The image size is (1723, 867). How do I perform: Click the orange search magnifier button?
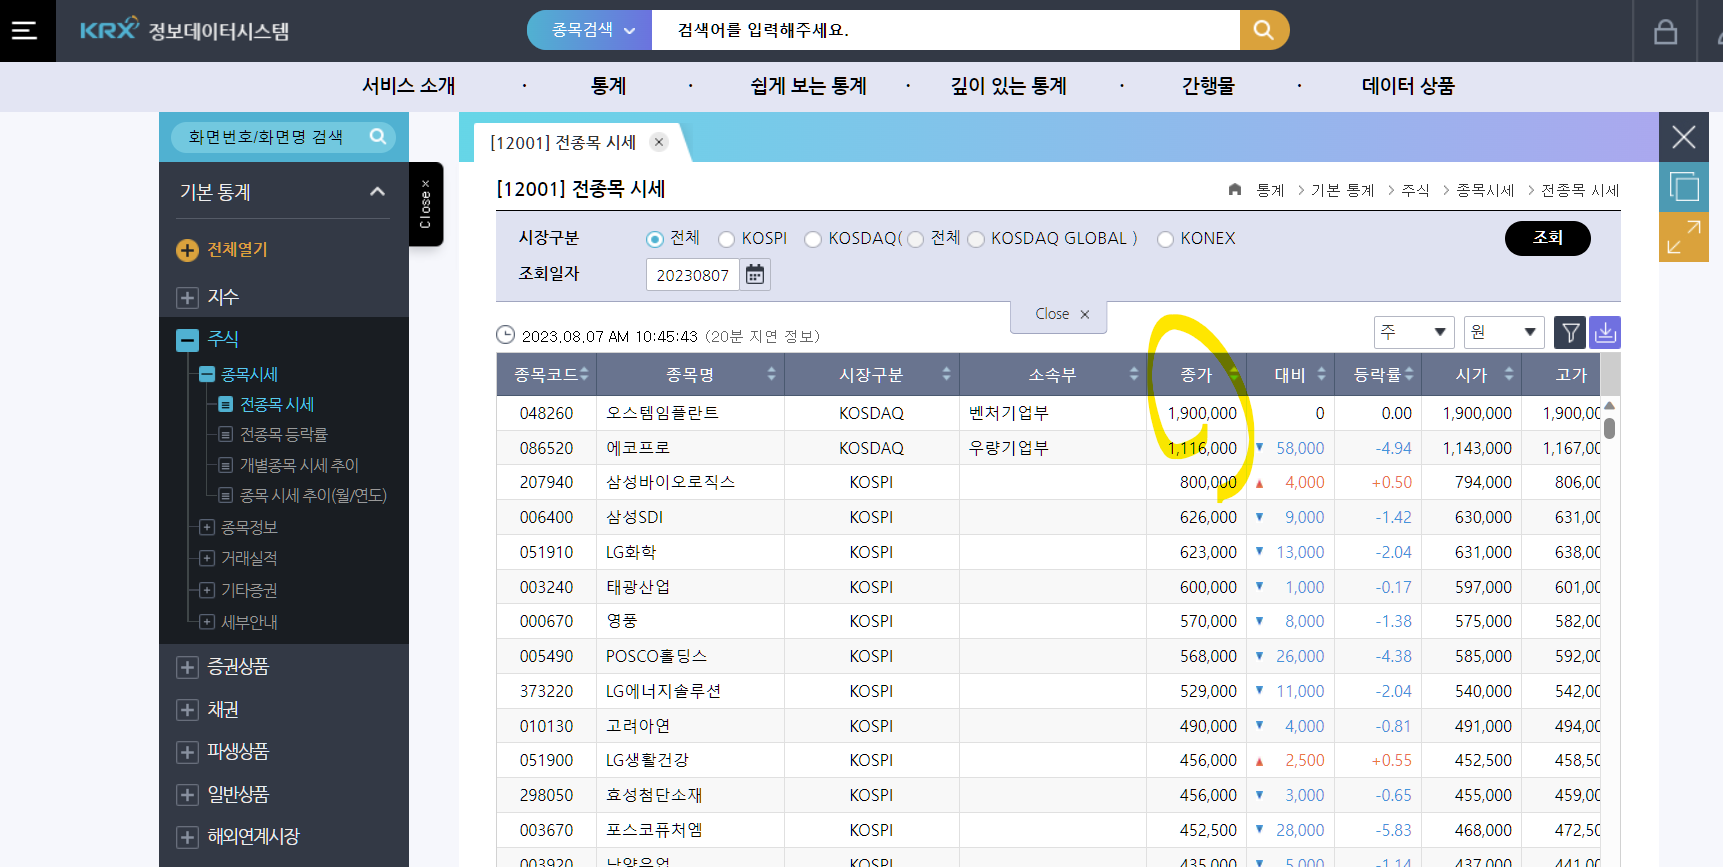click(1264, 30)
